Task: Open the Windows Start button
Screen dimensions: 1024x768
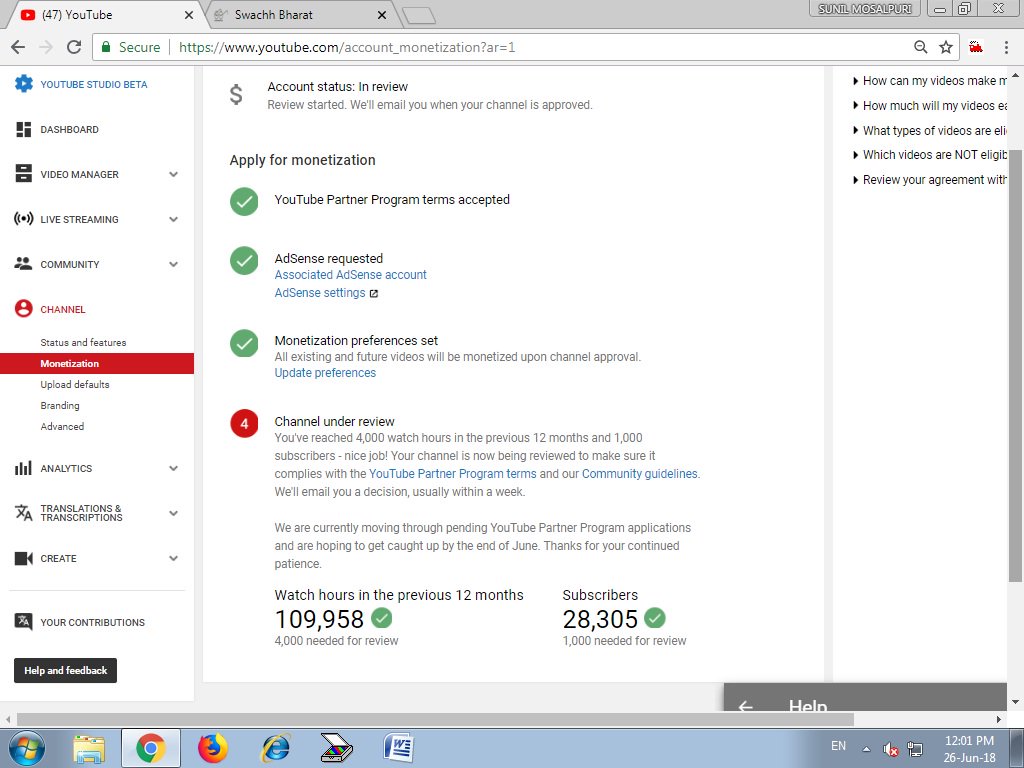Action: (26, 748)
